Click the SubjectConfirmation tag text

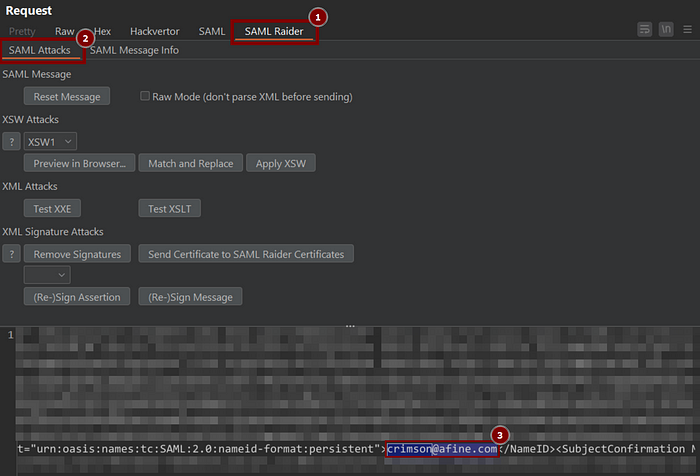(x=623, y=449)
